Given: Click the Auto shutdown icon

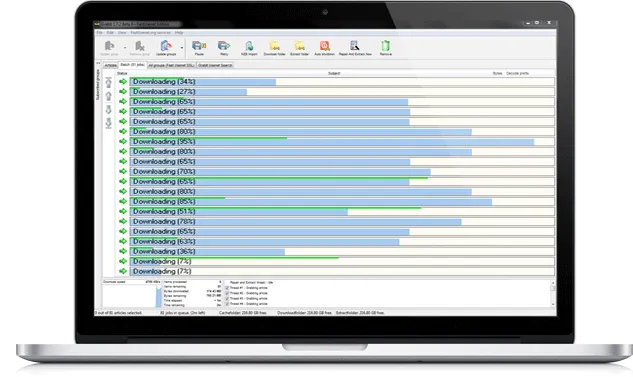Looking at the screenshot, I should click(x=325, y=46).
